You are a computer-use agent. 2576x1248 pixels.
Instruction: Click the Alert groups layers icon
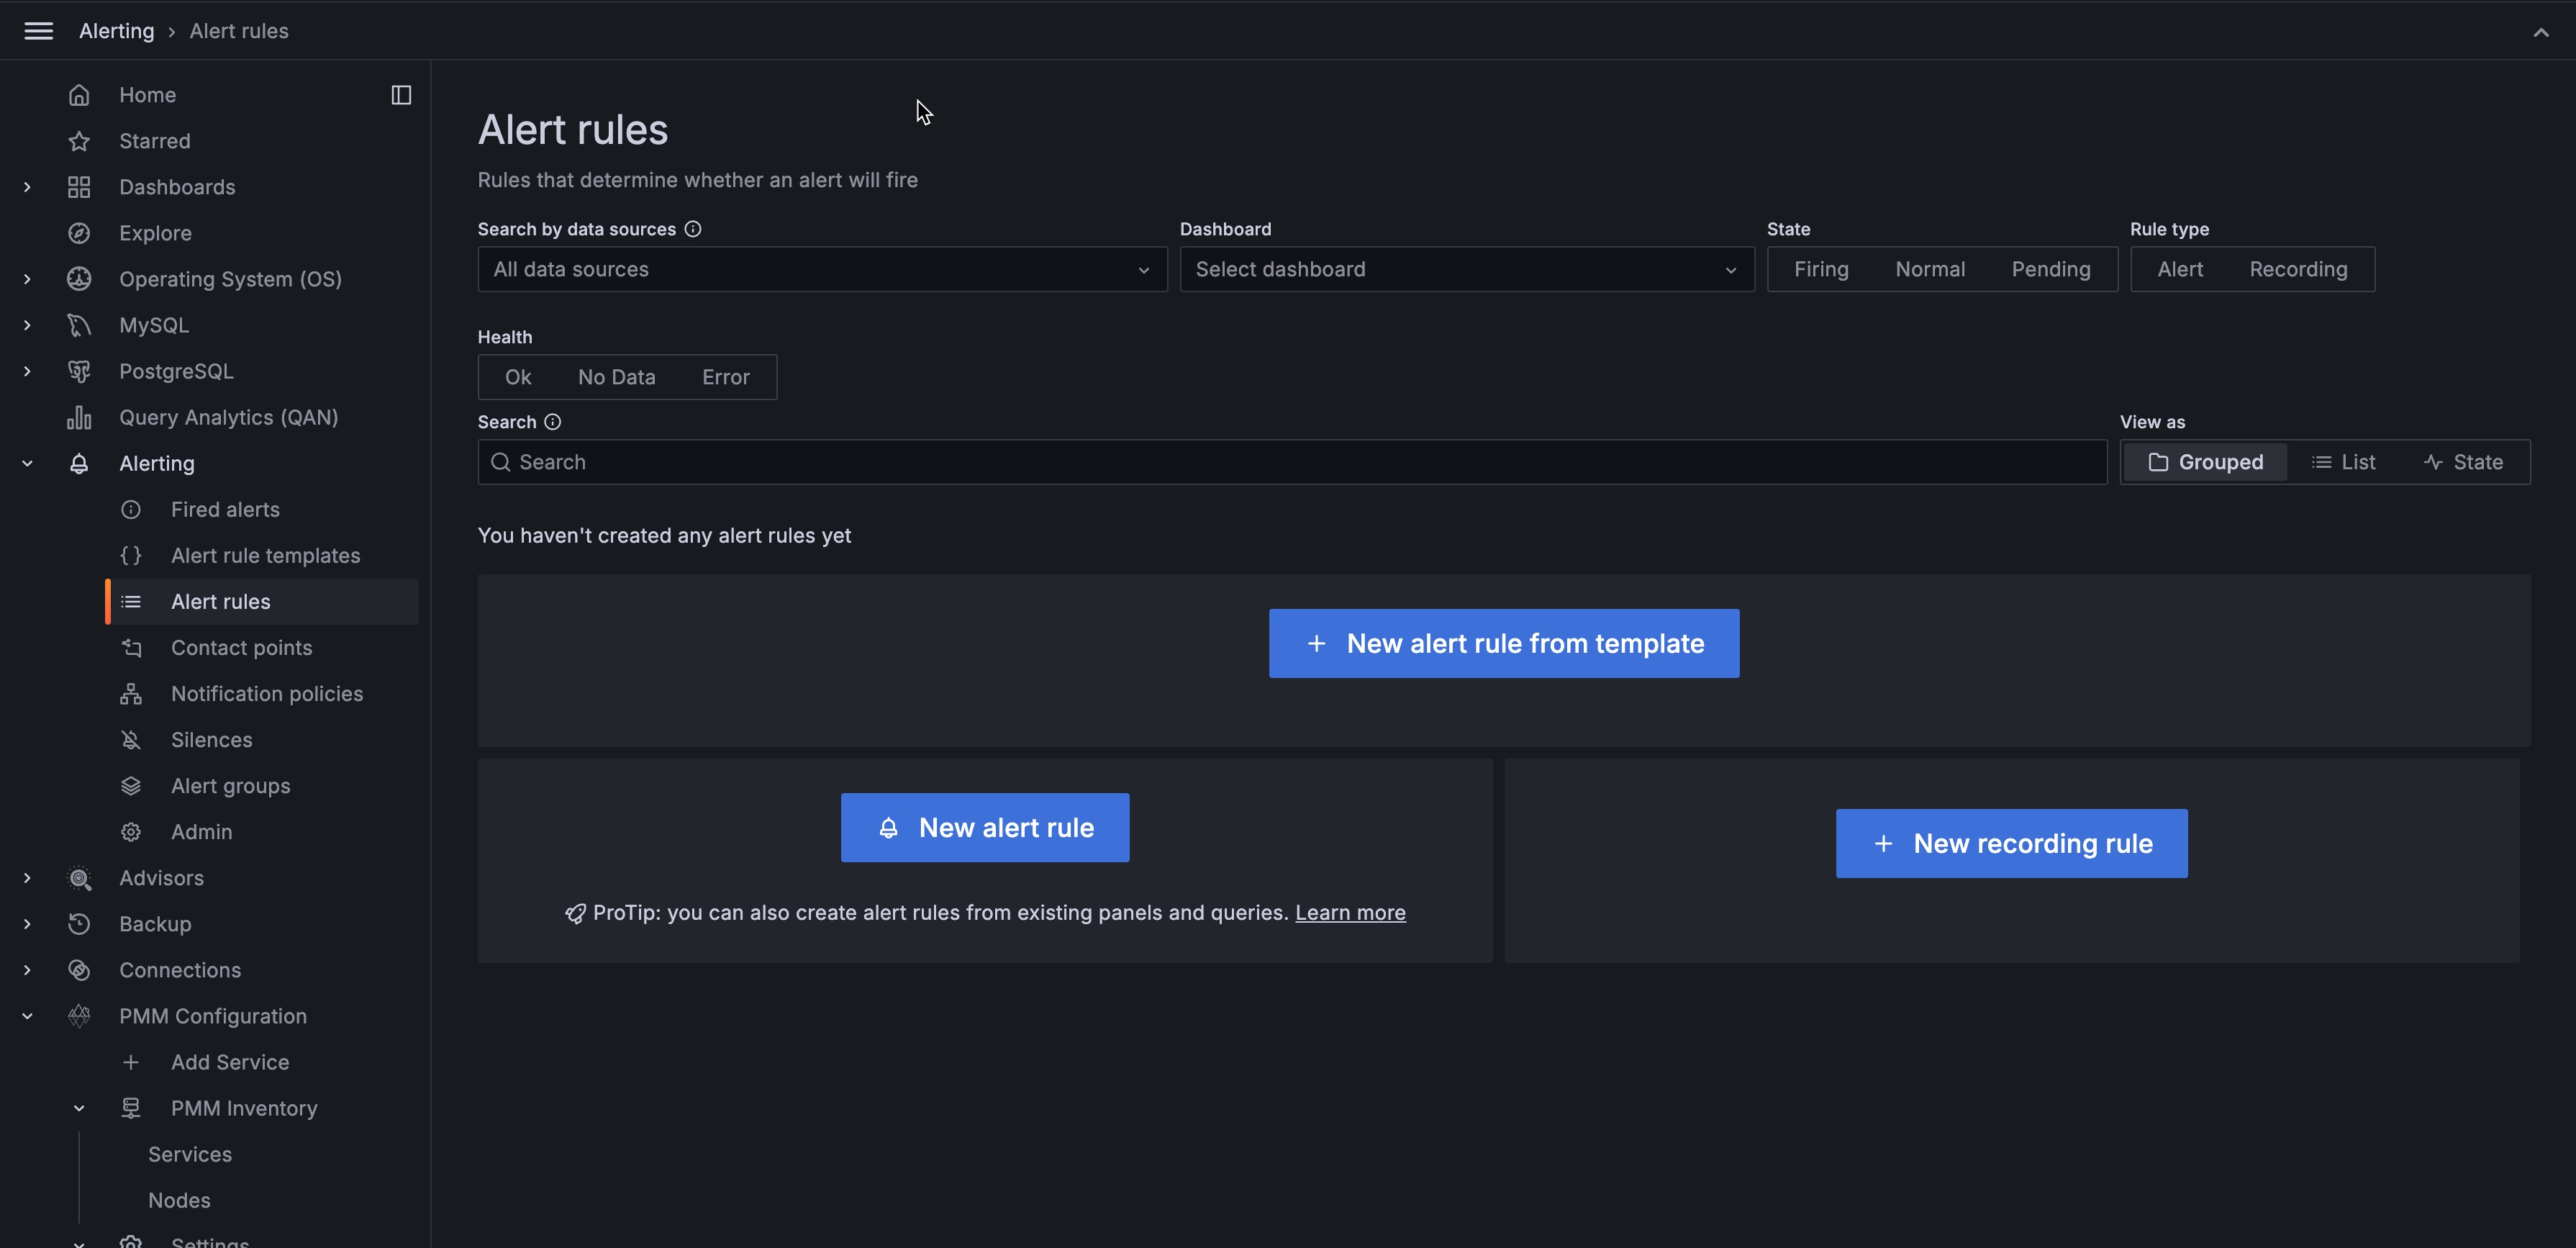(x=131, y=786)
